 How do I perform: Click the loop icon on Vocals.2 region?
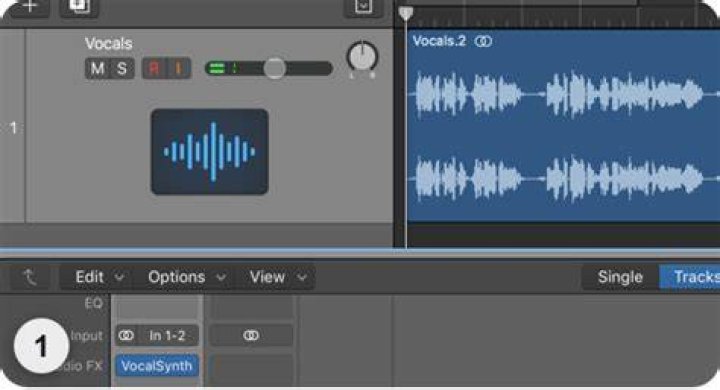pyautogui.click(x=483, y=41)
